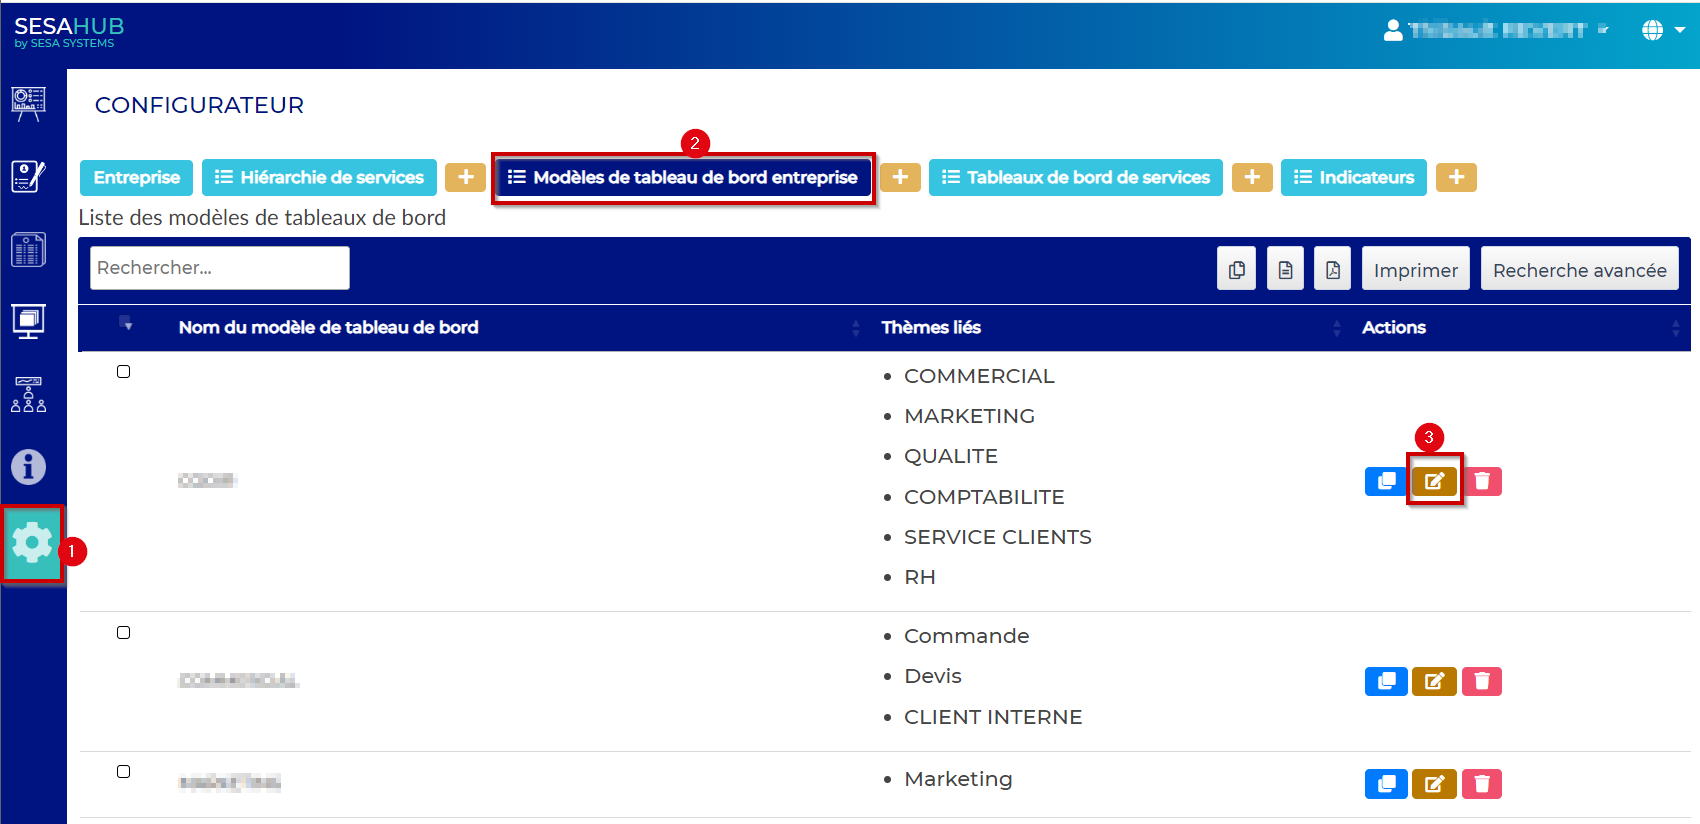Open Recherche avancée
Viewport: 1700px width, 824px height.
click(x=1579, y=269)
